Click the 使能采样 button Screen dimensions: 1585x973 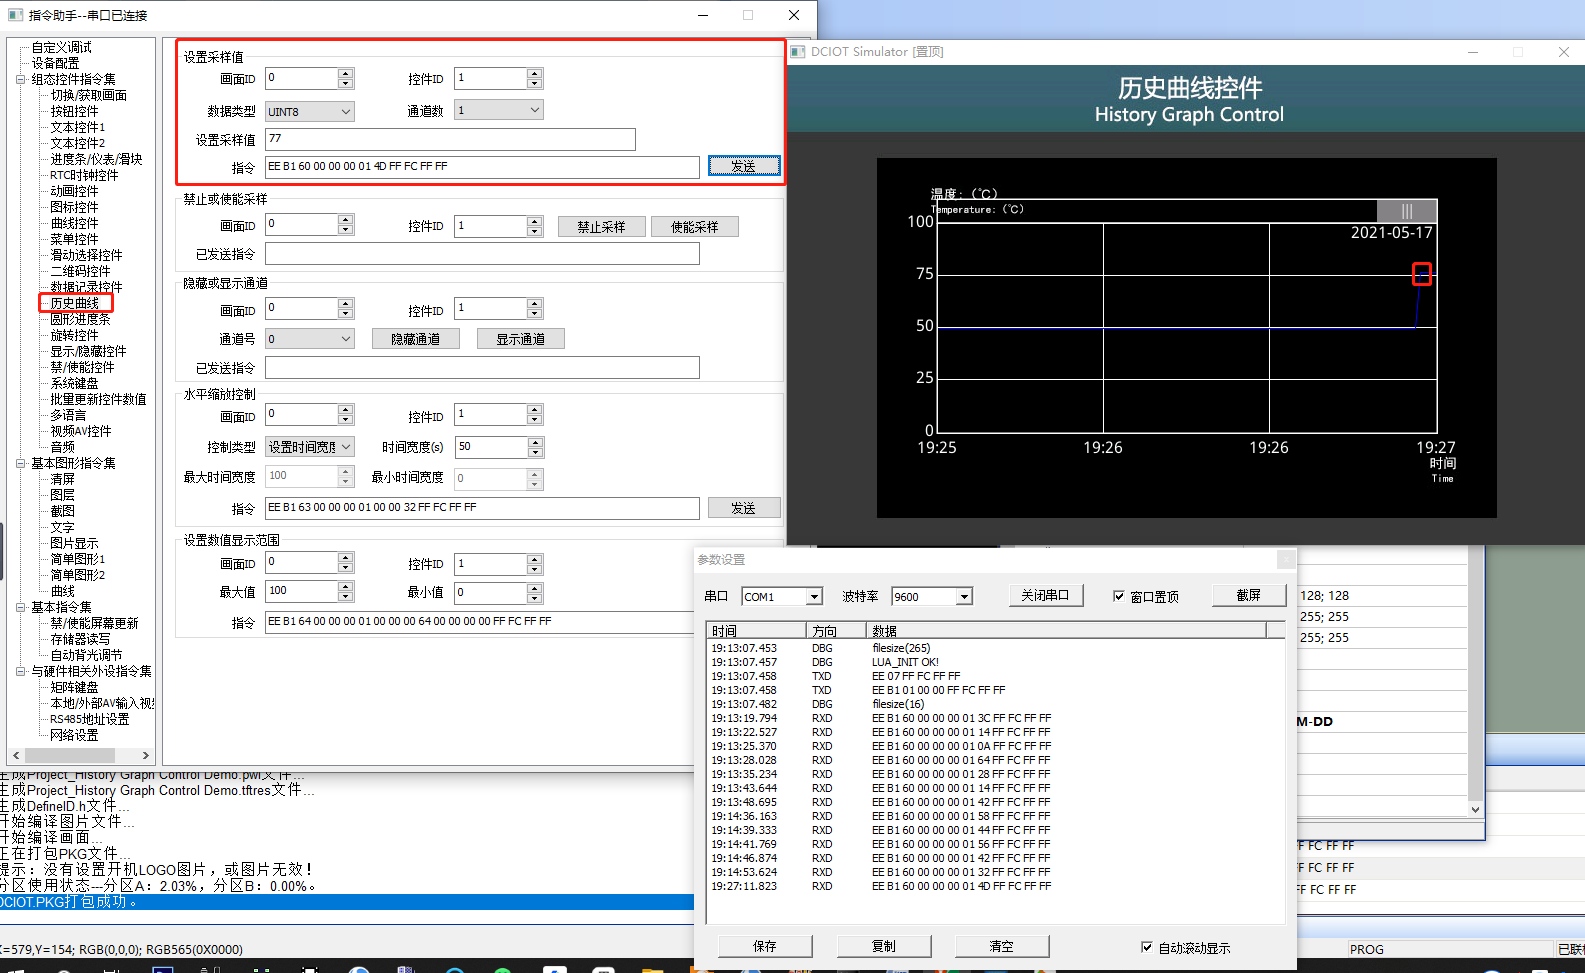(x=695, y=227)
